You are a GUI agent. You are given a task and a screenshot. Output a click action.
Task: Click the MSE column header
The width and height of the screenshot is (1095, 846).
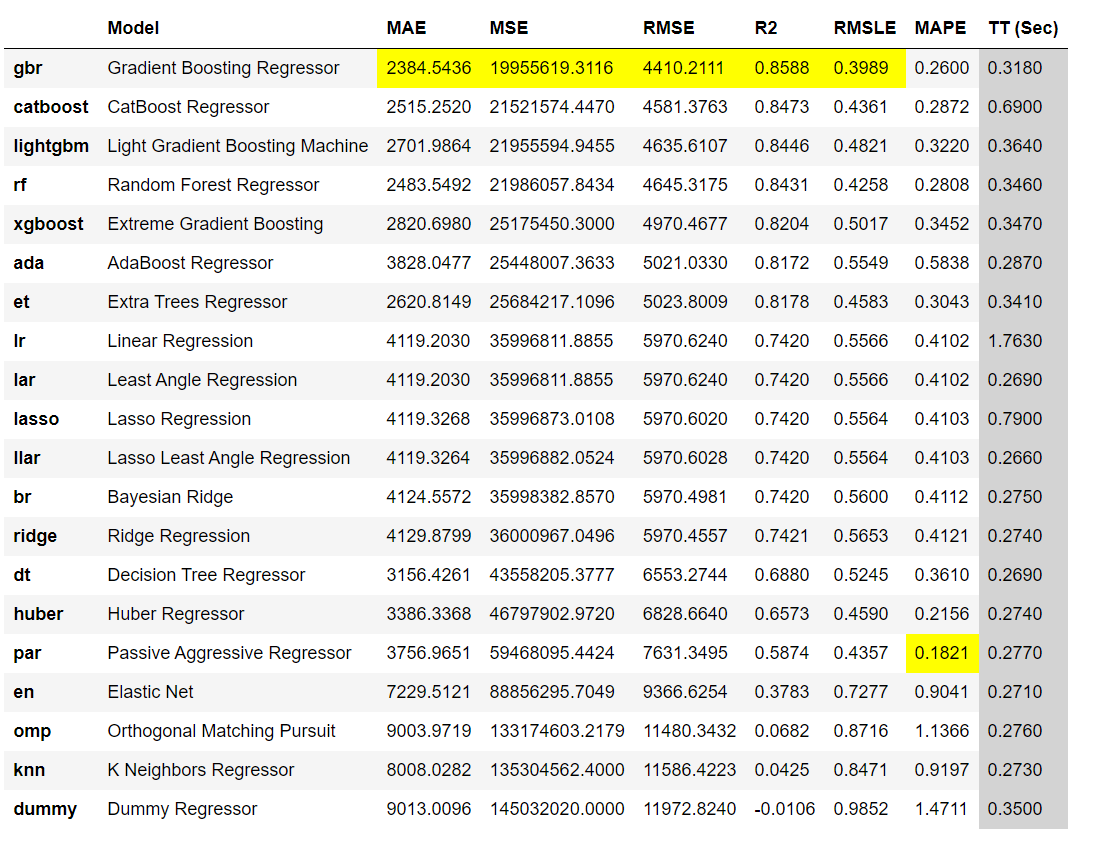(508, 28)
